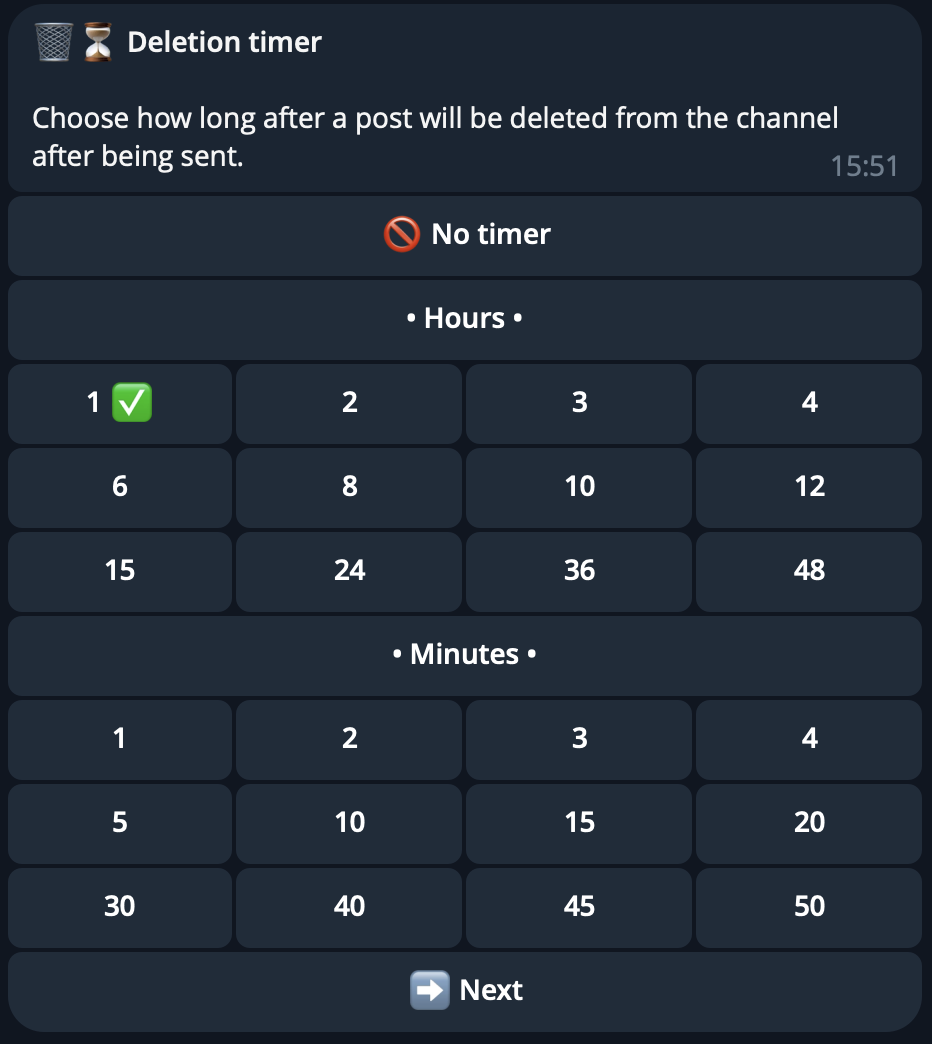Select the 50 minutes option
Image resolution: width=932 pixels, height=1044 pixels.
(809, 906)
